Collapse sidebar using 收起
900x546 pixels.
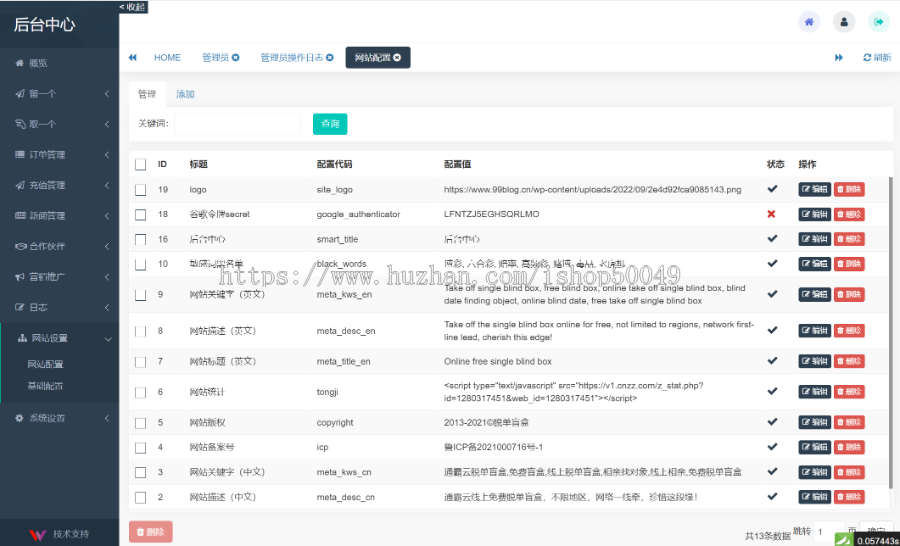coord(133,7)
